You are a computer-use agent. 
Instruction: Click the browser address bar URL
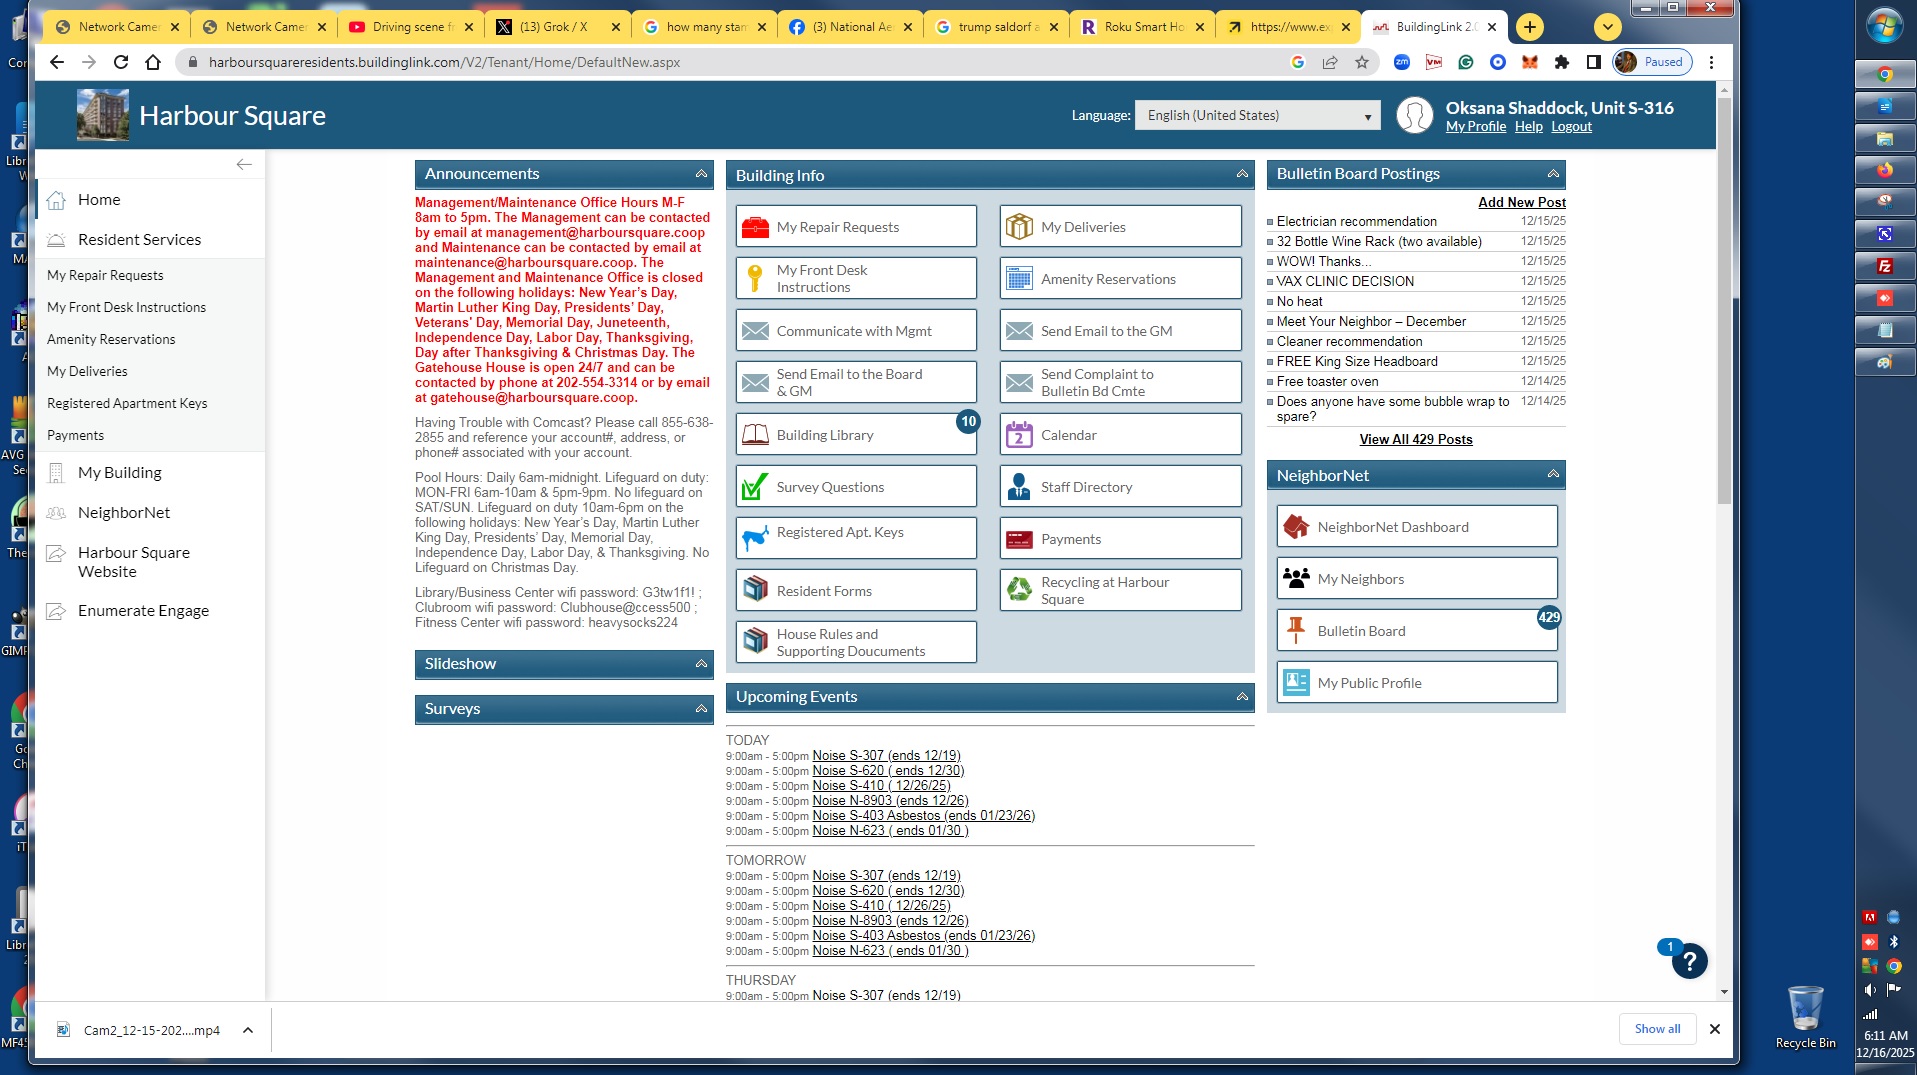(x=444, y=62)
